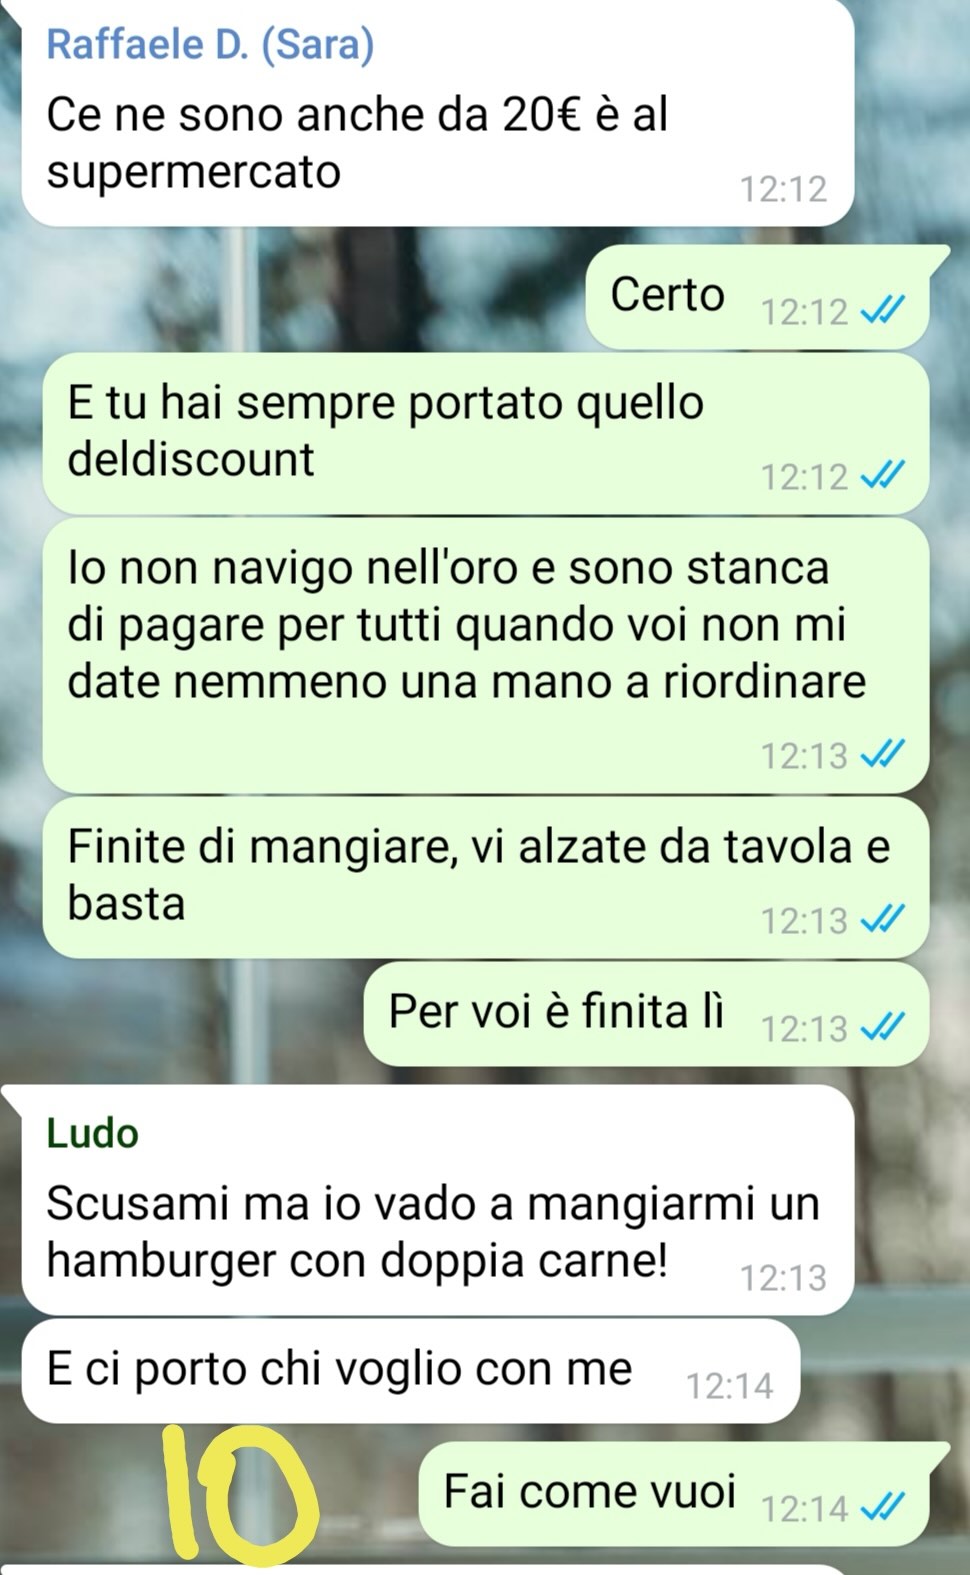Viewport: 970px width, 1575px height.
Task: Select the 'Ce ne sono anche da 20€' message
Action: (437, 113)
